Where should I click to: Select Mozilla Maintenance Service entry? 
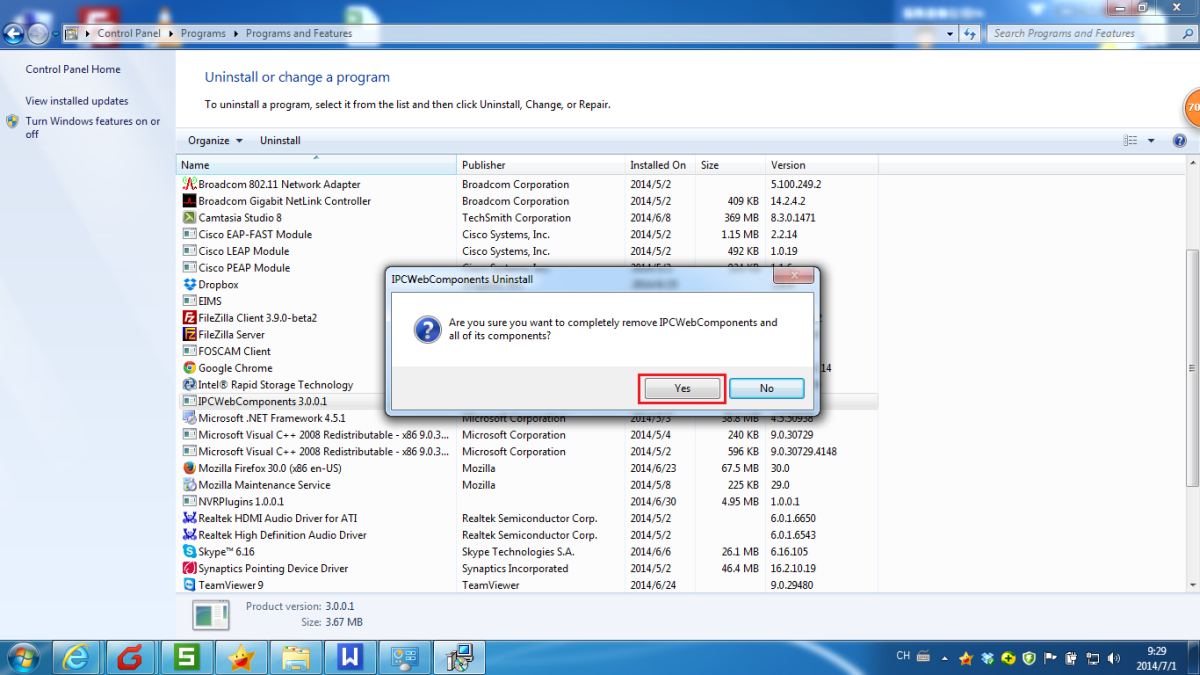[264, 485]
